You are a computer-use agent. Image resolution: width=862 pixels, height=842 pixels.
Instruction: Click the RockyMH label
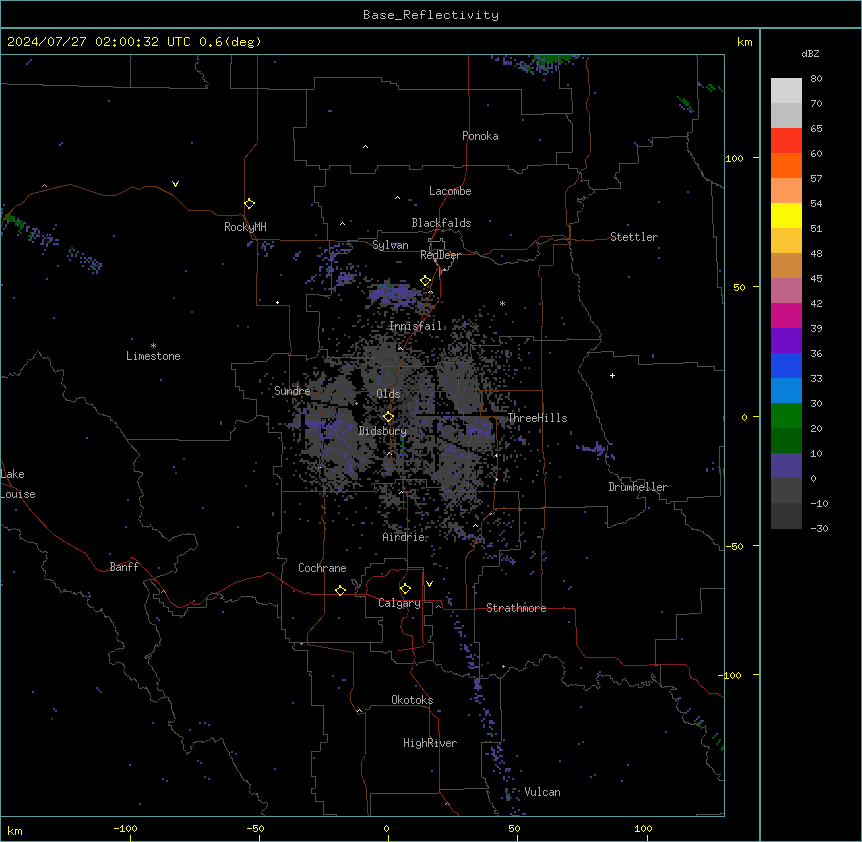coord(245,227)
